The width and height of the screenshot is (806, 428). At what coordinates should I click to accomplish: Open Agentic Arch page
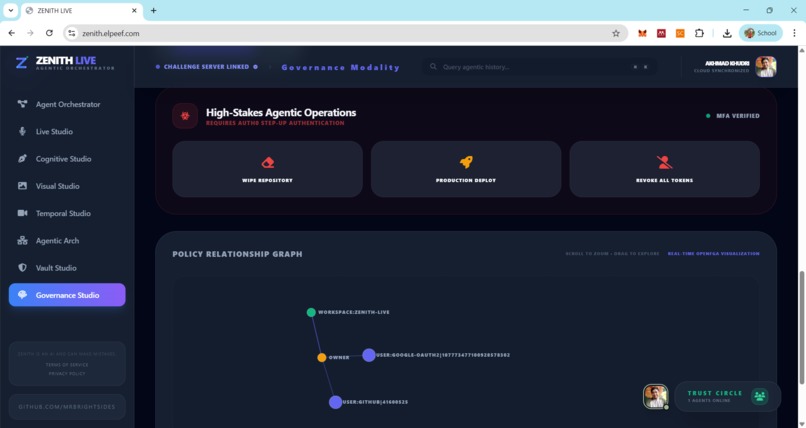tap(67, 240)
